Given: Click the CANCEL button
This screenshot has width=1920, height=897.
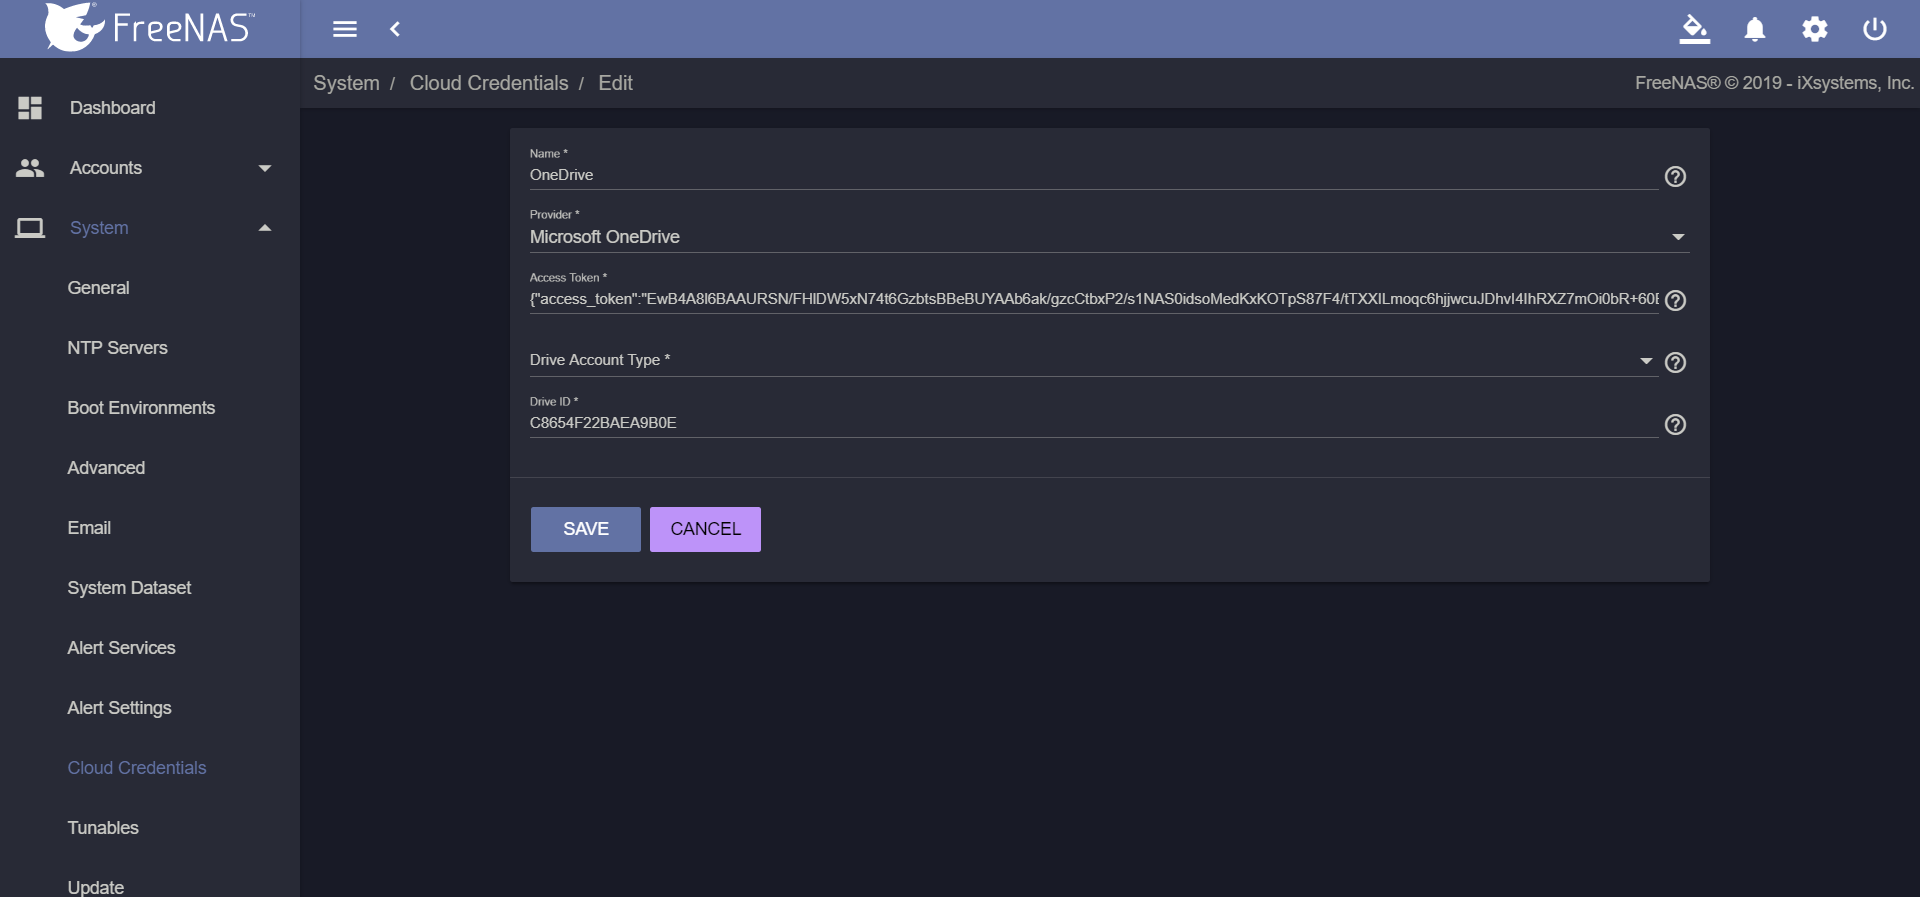Looking at the screenshot, I should click(x=705, y=529).
